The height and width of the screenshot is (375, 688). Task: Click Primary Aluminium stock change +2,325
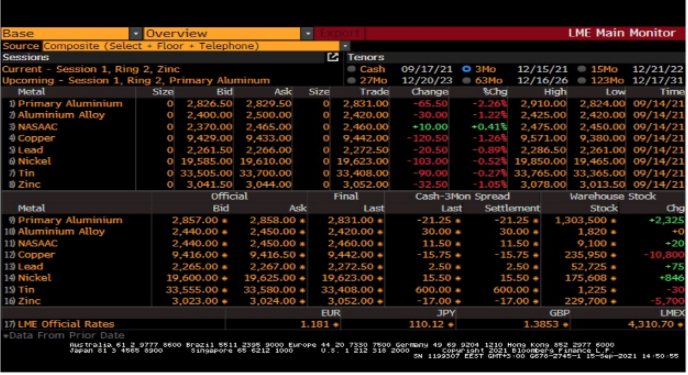[666, 220]
